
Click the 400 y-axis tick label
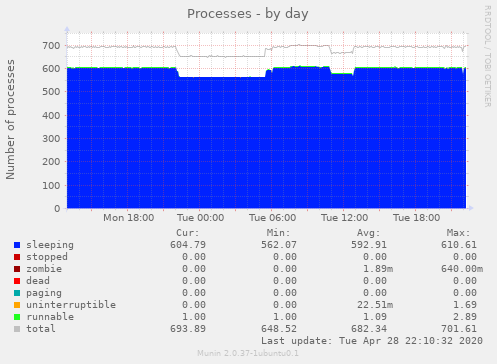pyautogui.click(x=51, y=115)
